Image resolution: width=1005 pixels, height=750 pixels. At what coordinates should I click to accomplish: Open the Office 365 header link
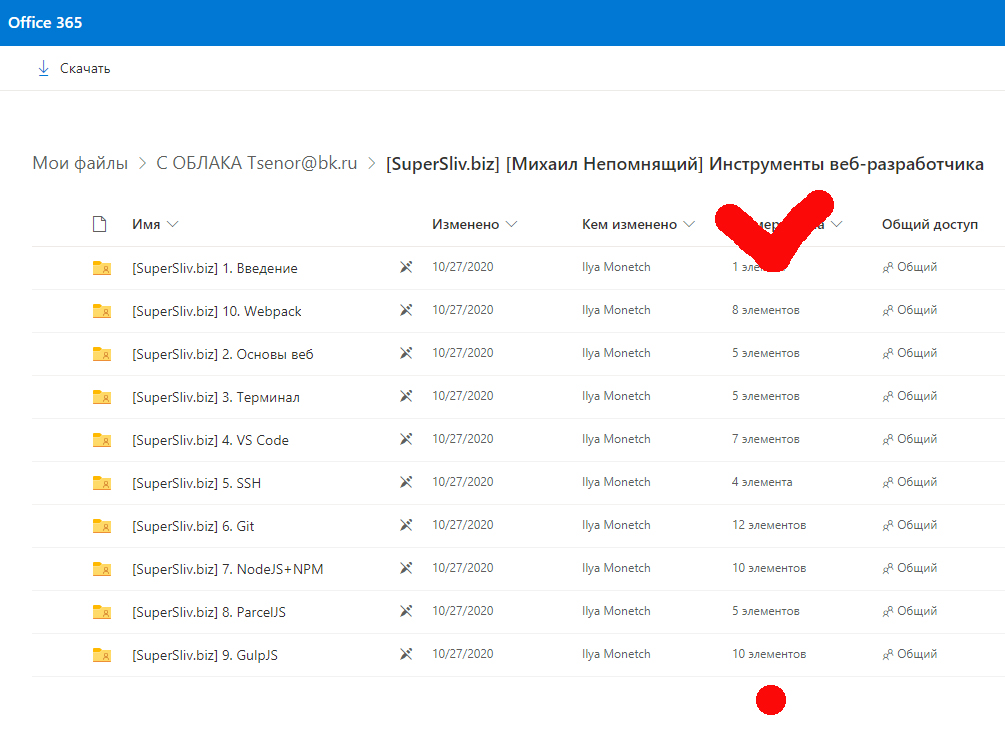pyautogui.click(x=45, y=22)
